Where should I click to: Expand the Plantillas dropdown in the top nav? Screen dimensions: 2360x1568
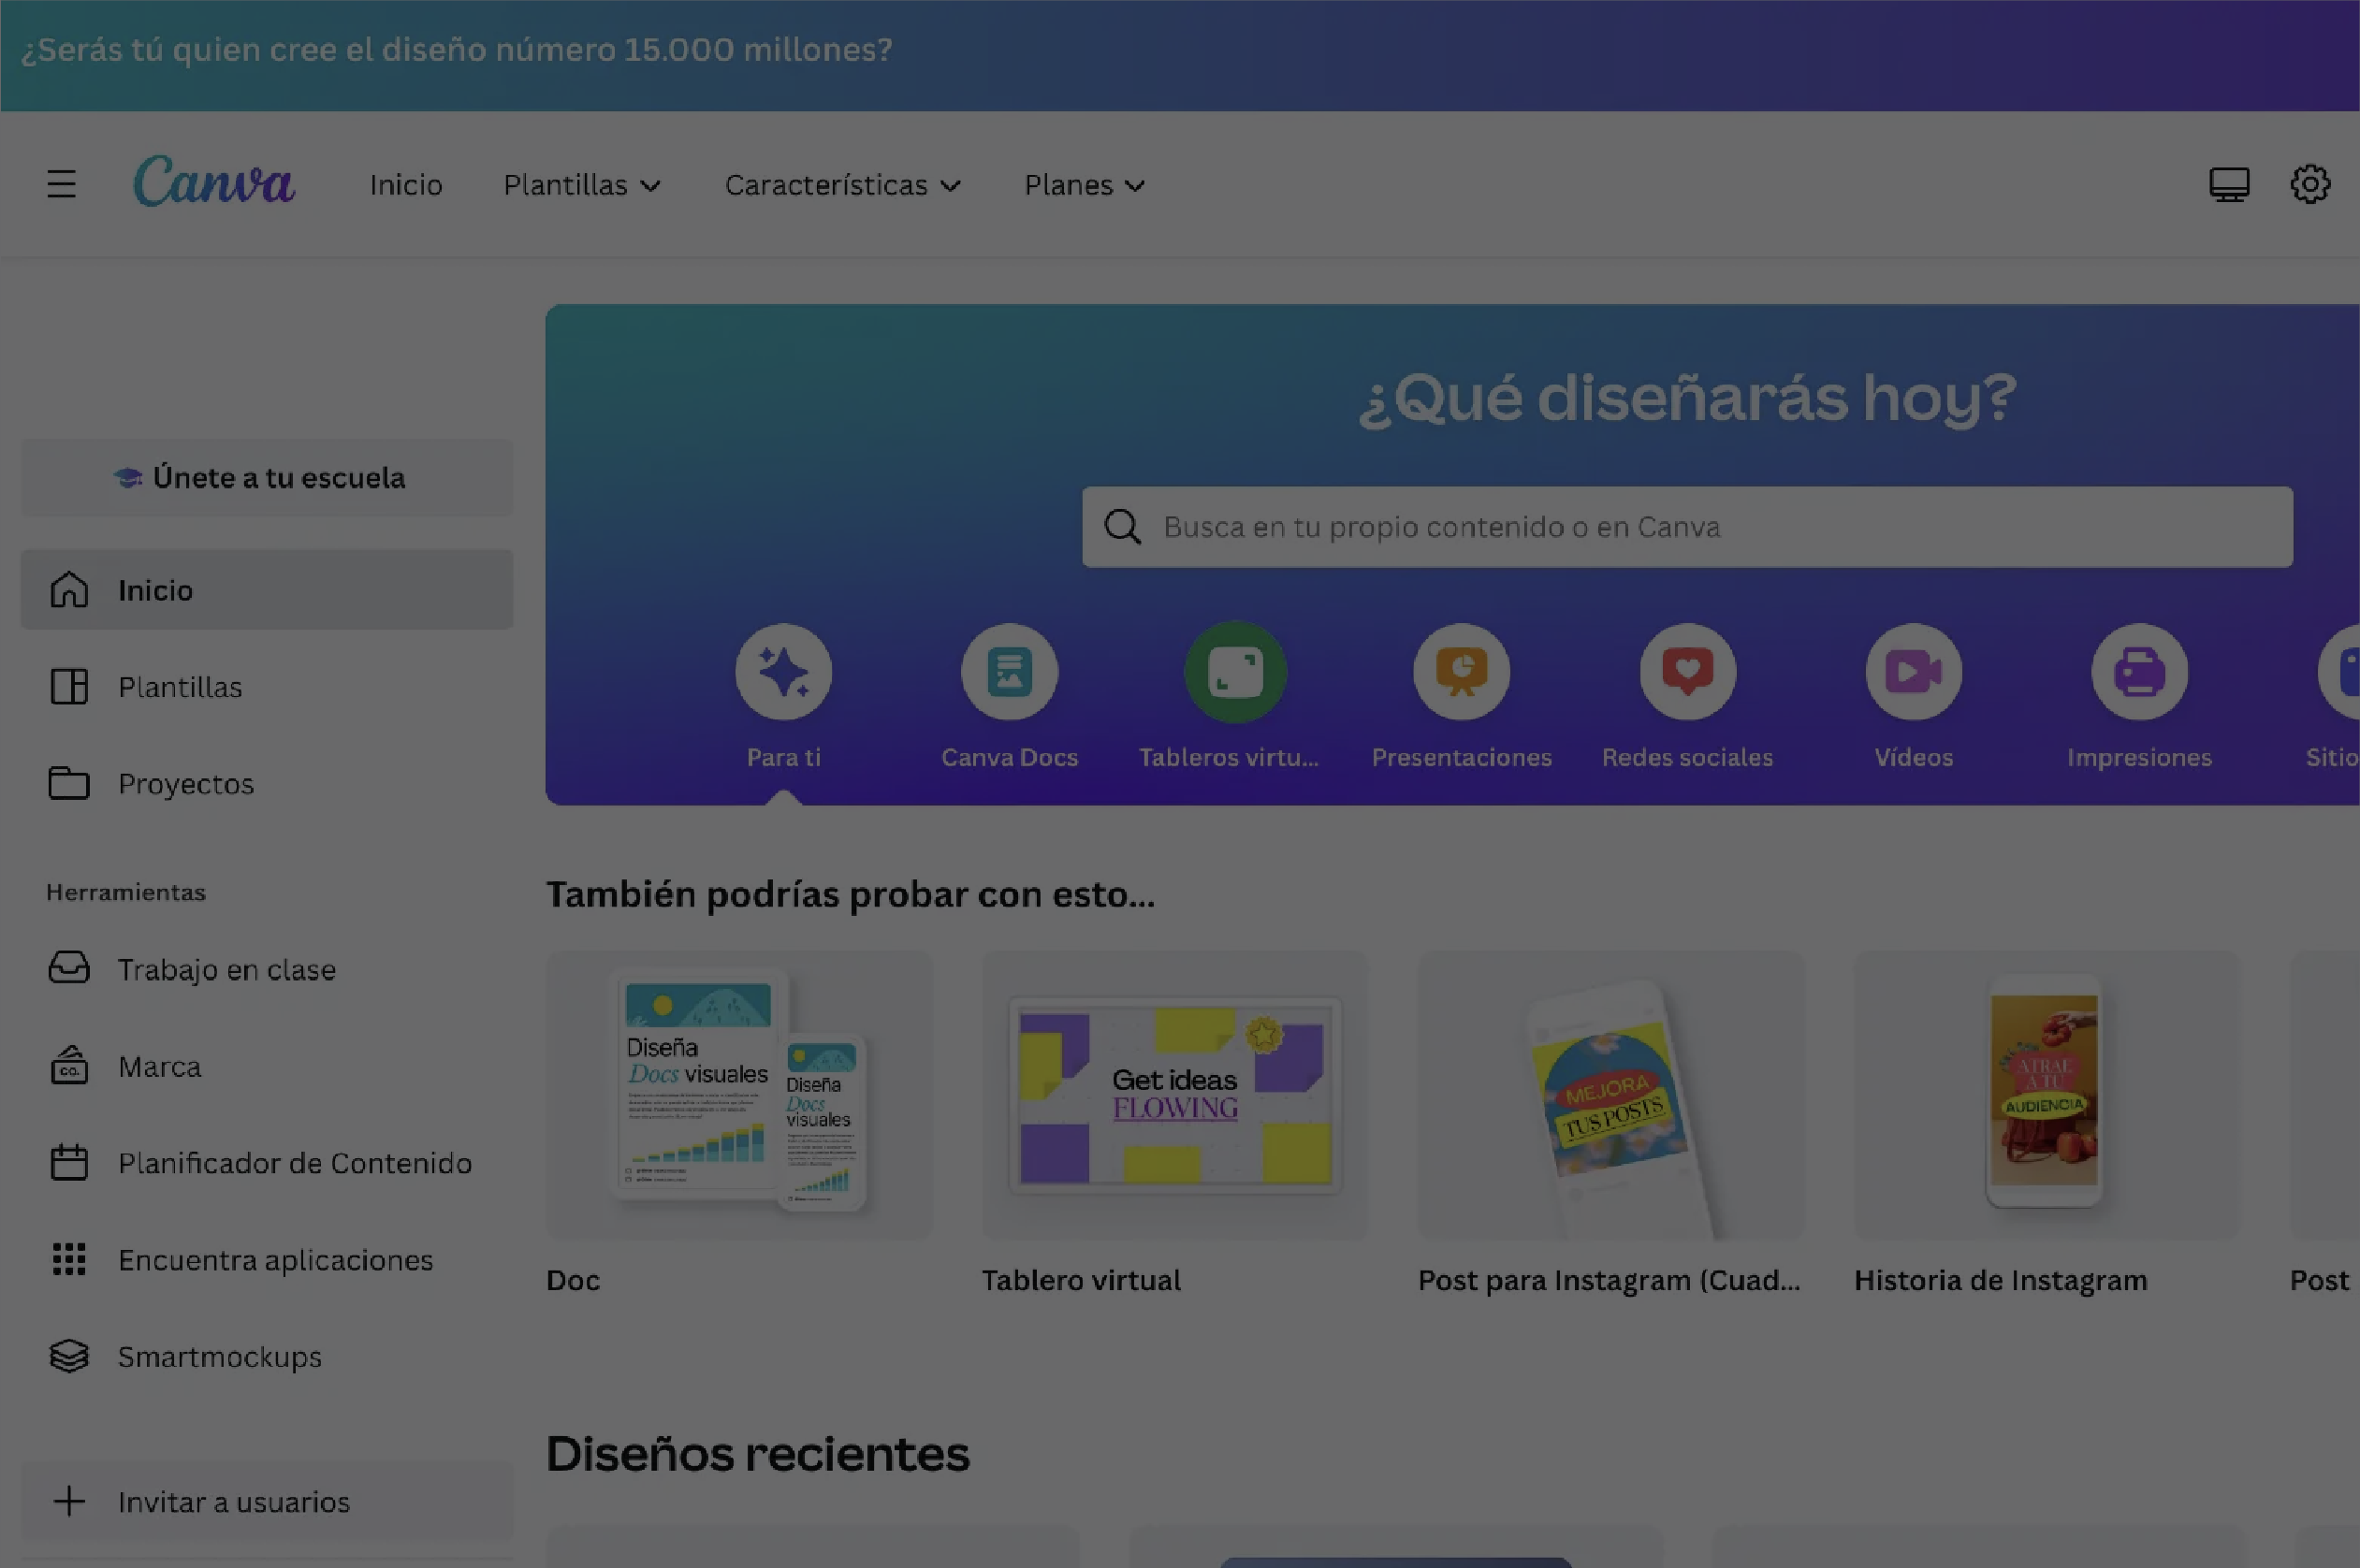581,185
